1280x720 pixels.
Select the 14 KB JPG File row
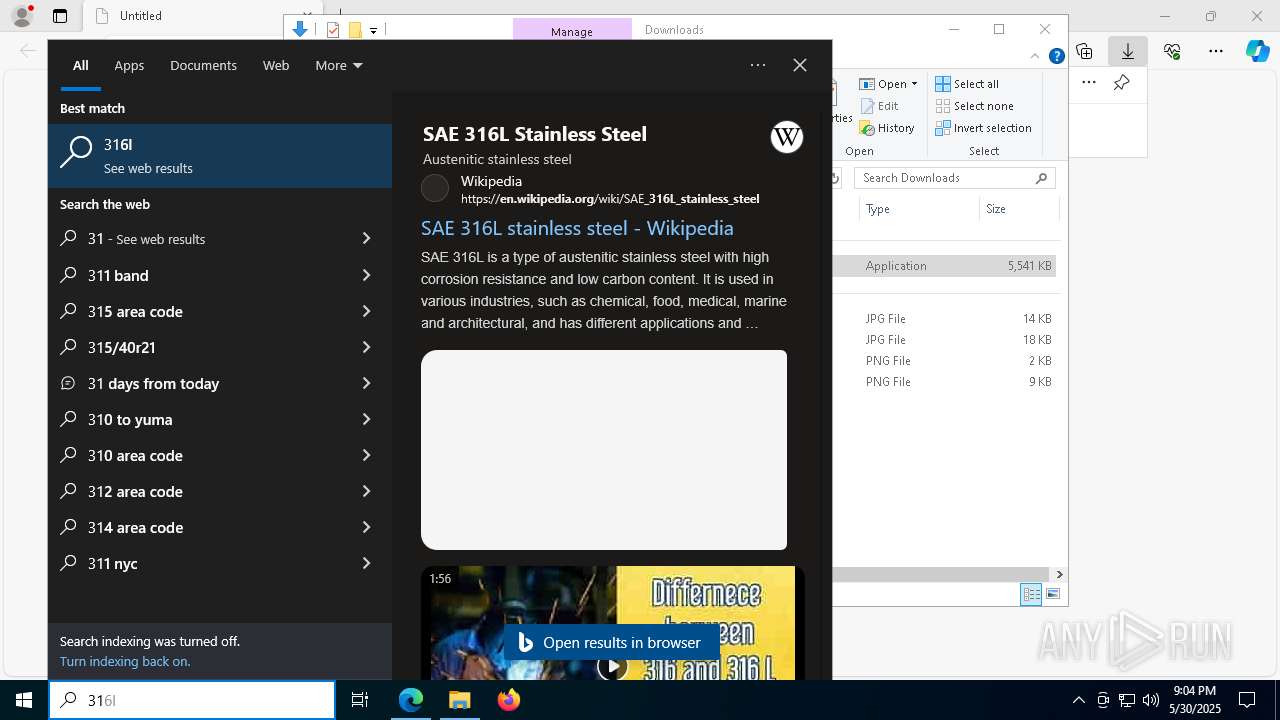[945, 319]
